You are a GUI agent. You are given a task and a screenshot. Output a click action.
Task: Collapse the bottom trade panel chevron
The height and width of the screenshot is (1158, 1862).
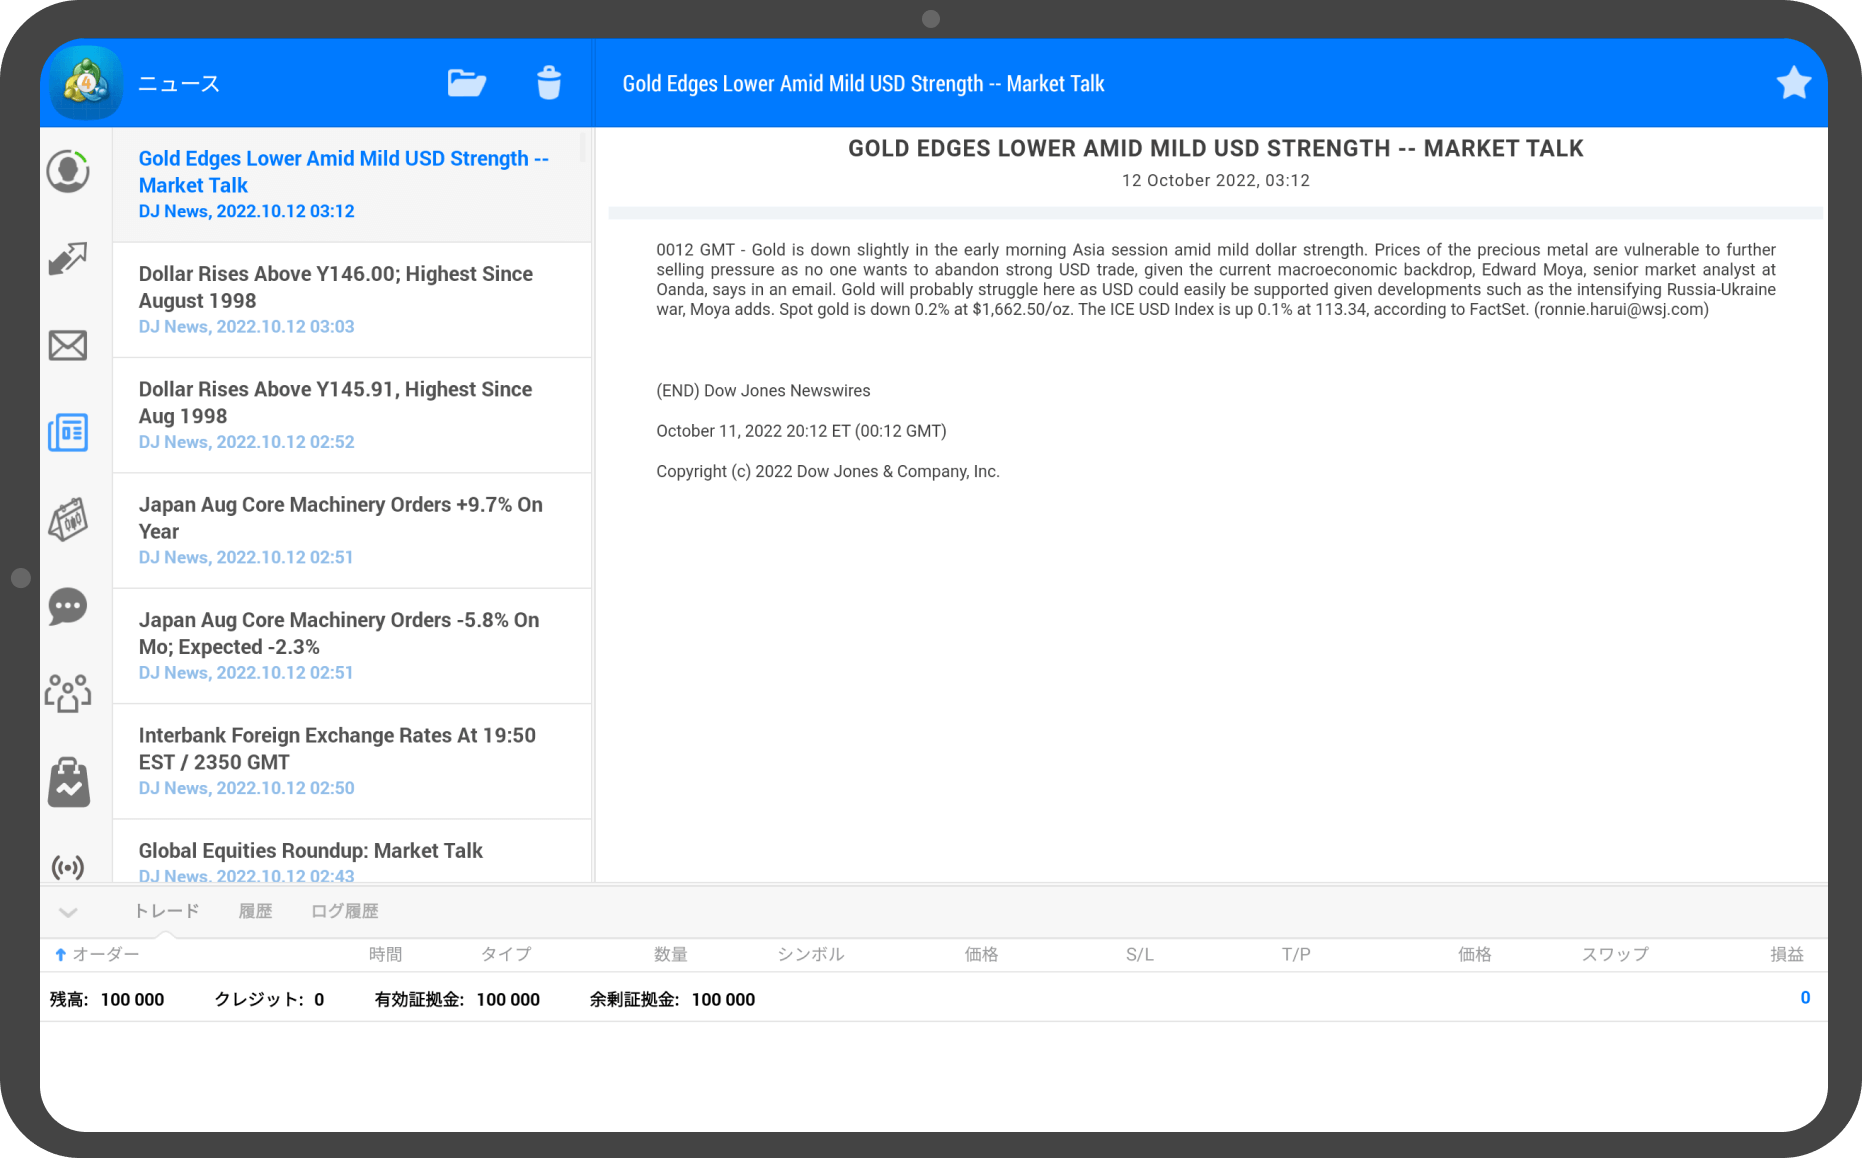click(x=68, y=912)
